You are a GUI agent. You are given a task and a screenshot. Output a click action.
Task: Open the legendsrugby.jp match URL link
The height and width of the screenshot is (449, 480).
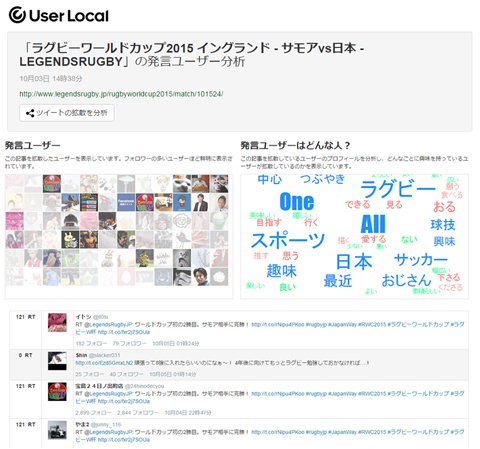121,94
